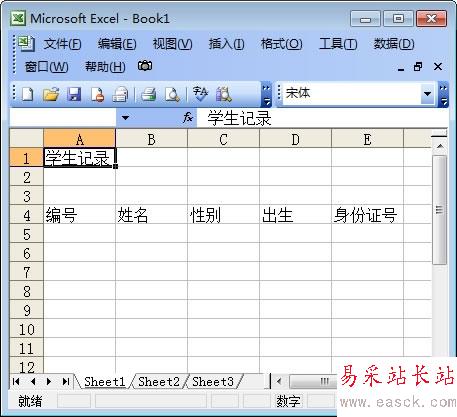Click the horizontal scrollbar thumb
Image resolution: width=457 pixels, height=417 pixels.
pos(313,381)
